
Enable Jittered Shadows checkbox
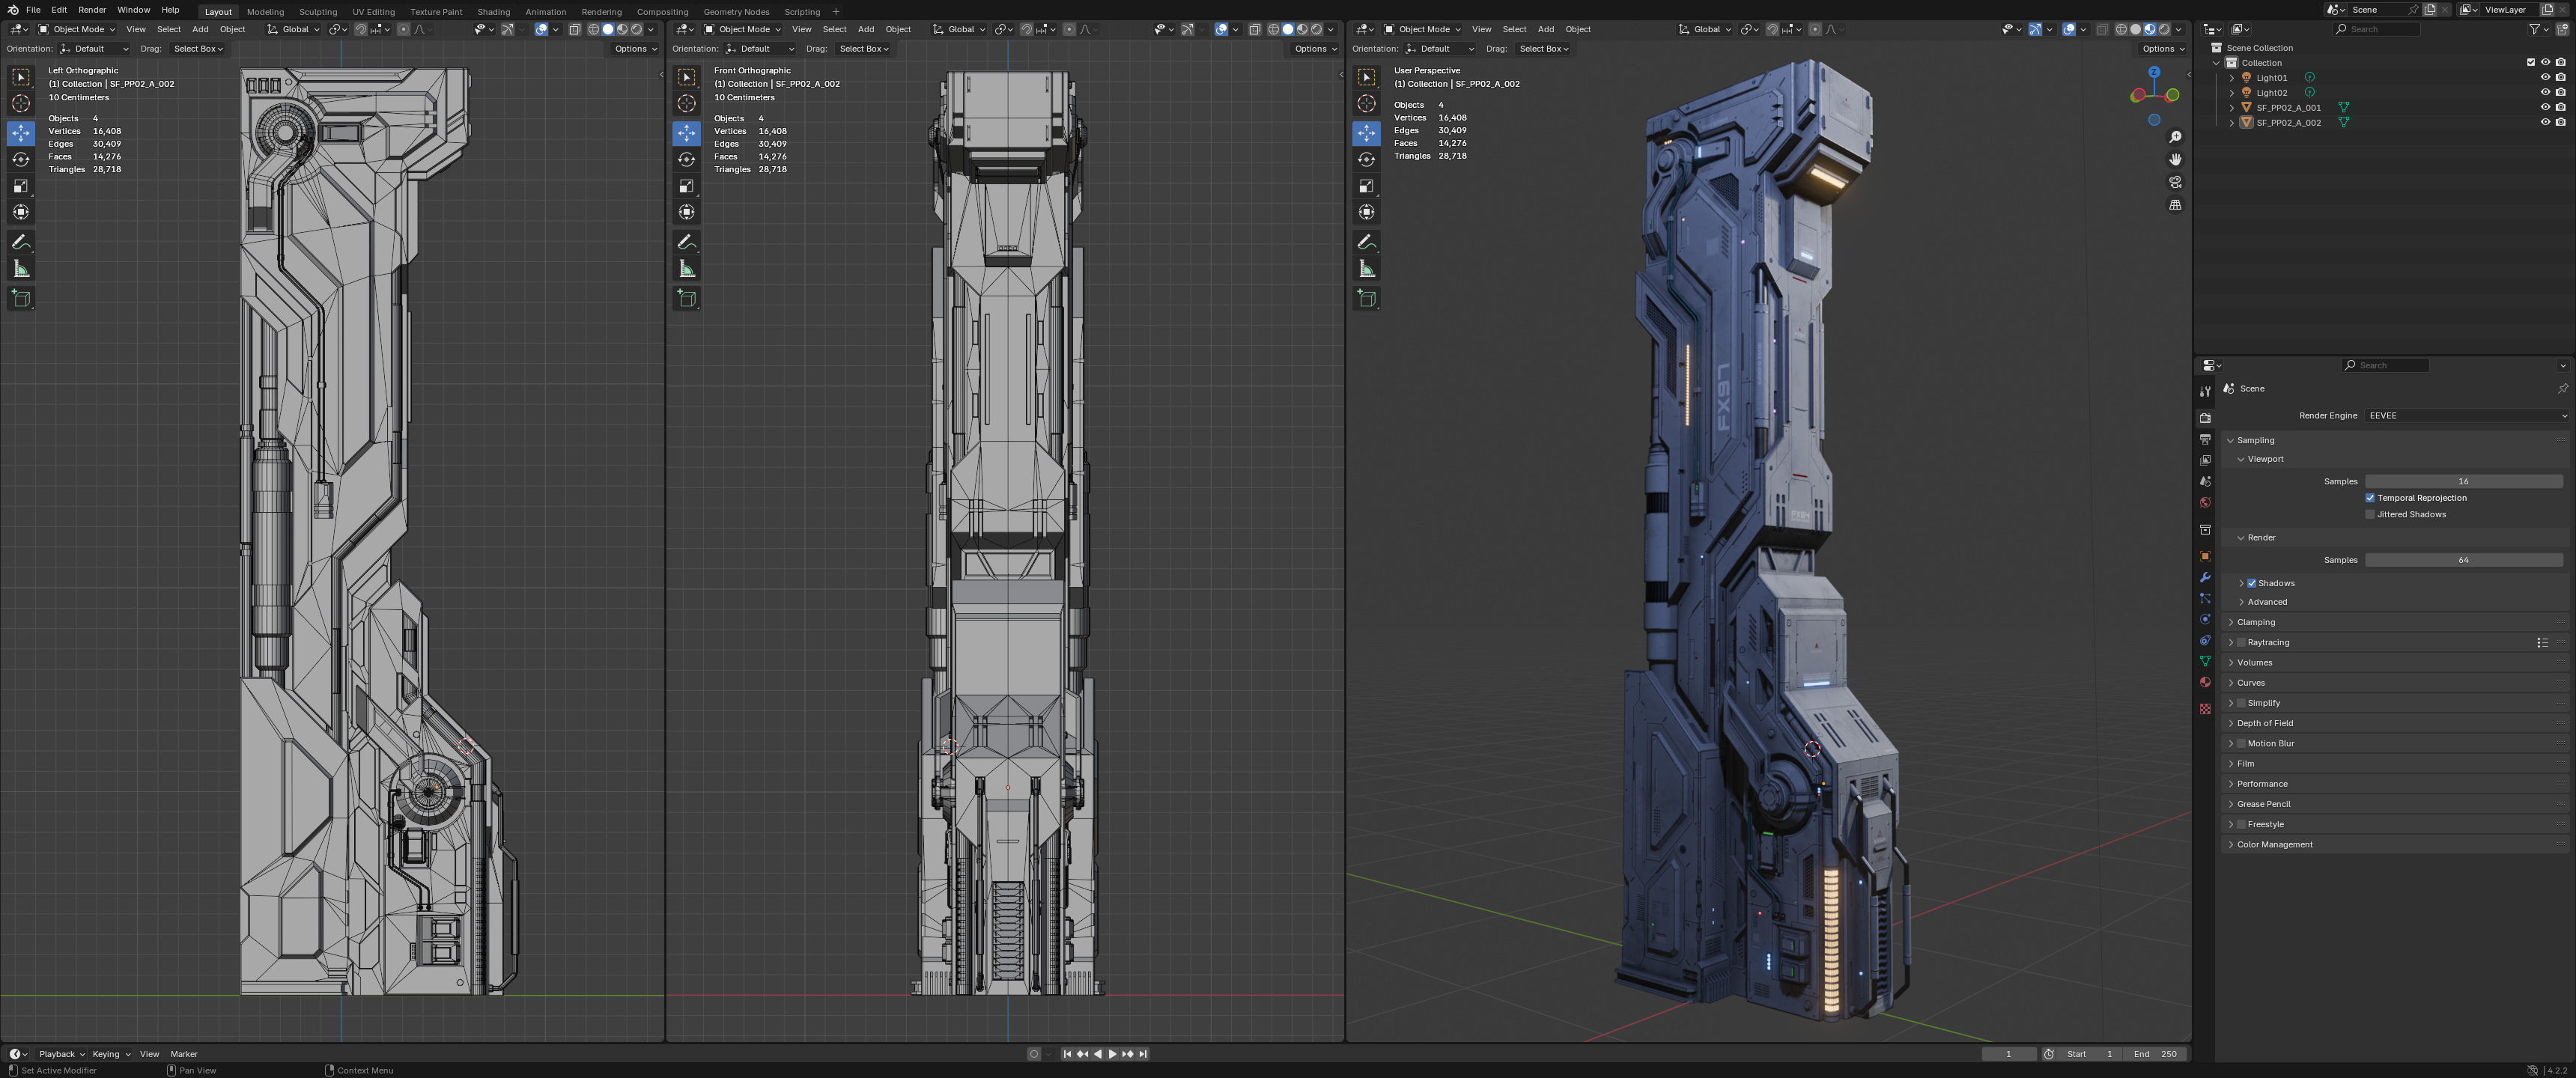pyautogui.click(x=2370, y=514)
